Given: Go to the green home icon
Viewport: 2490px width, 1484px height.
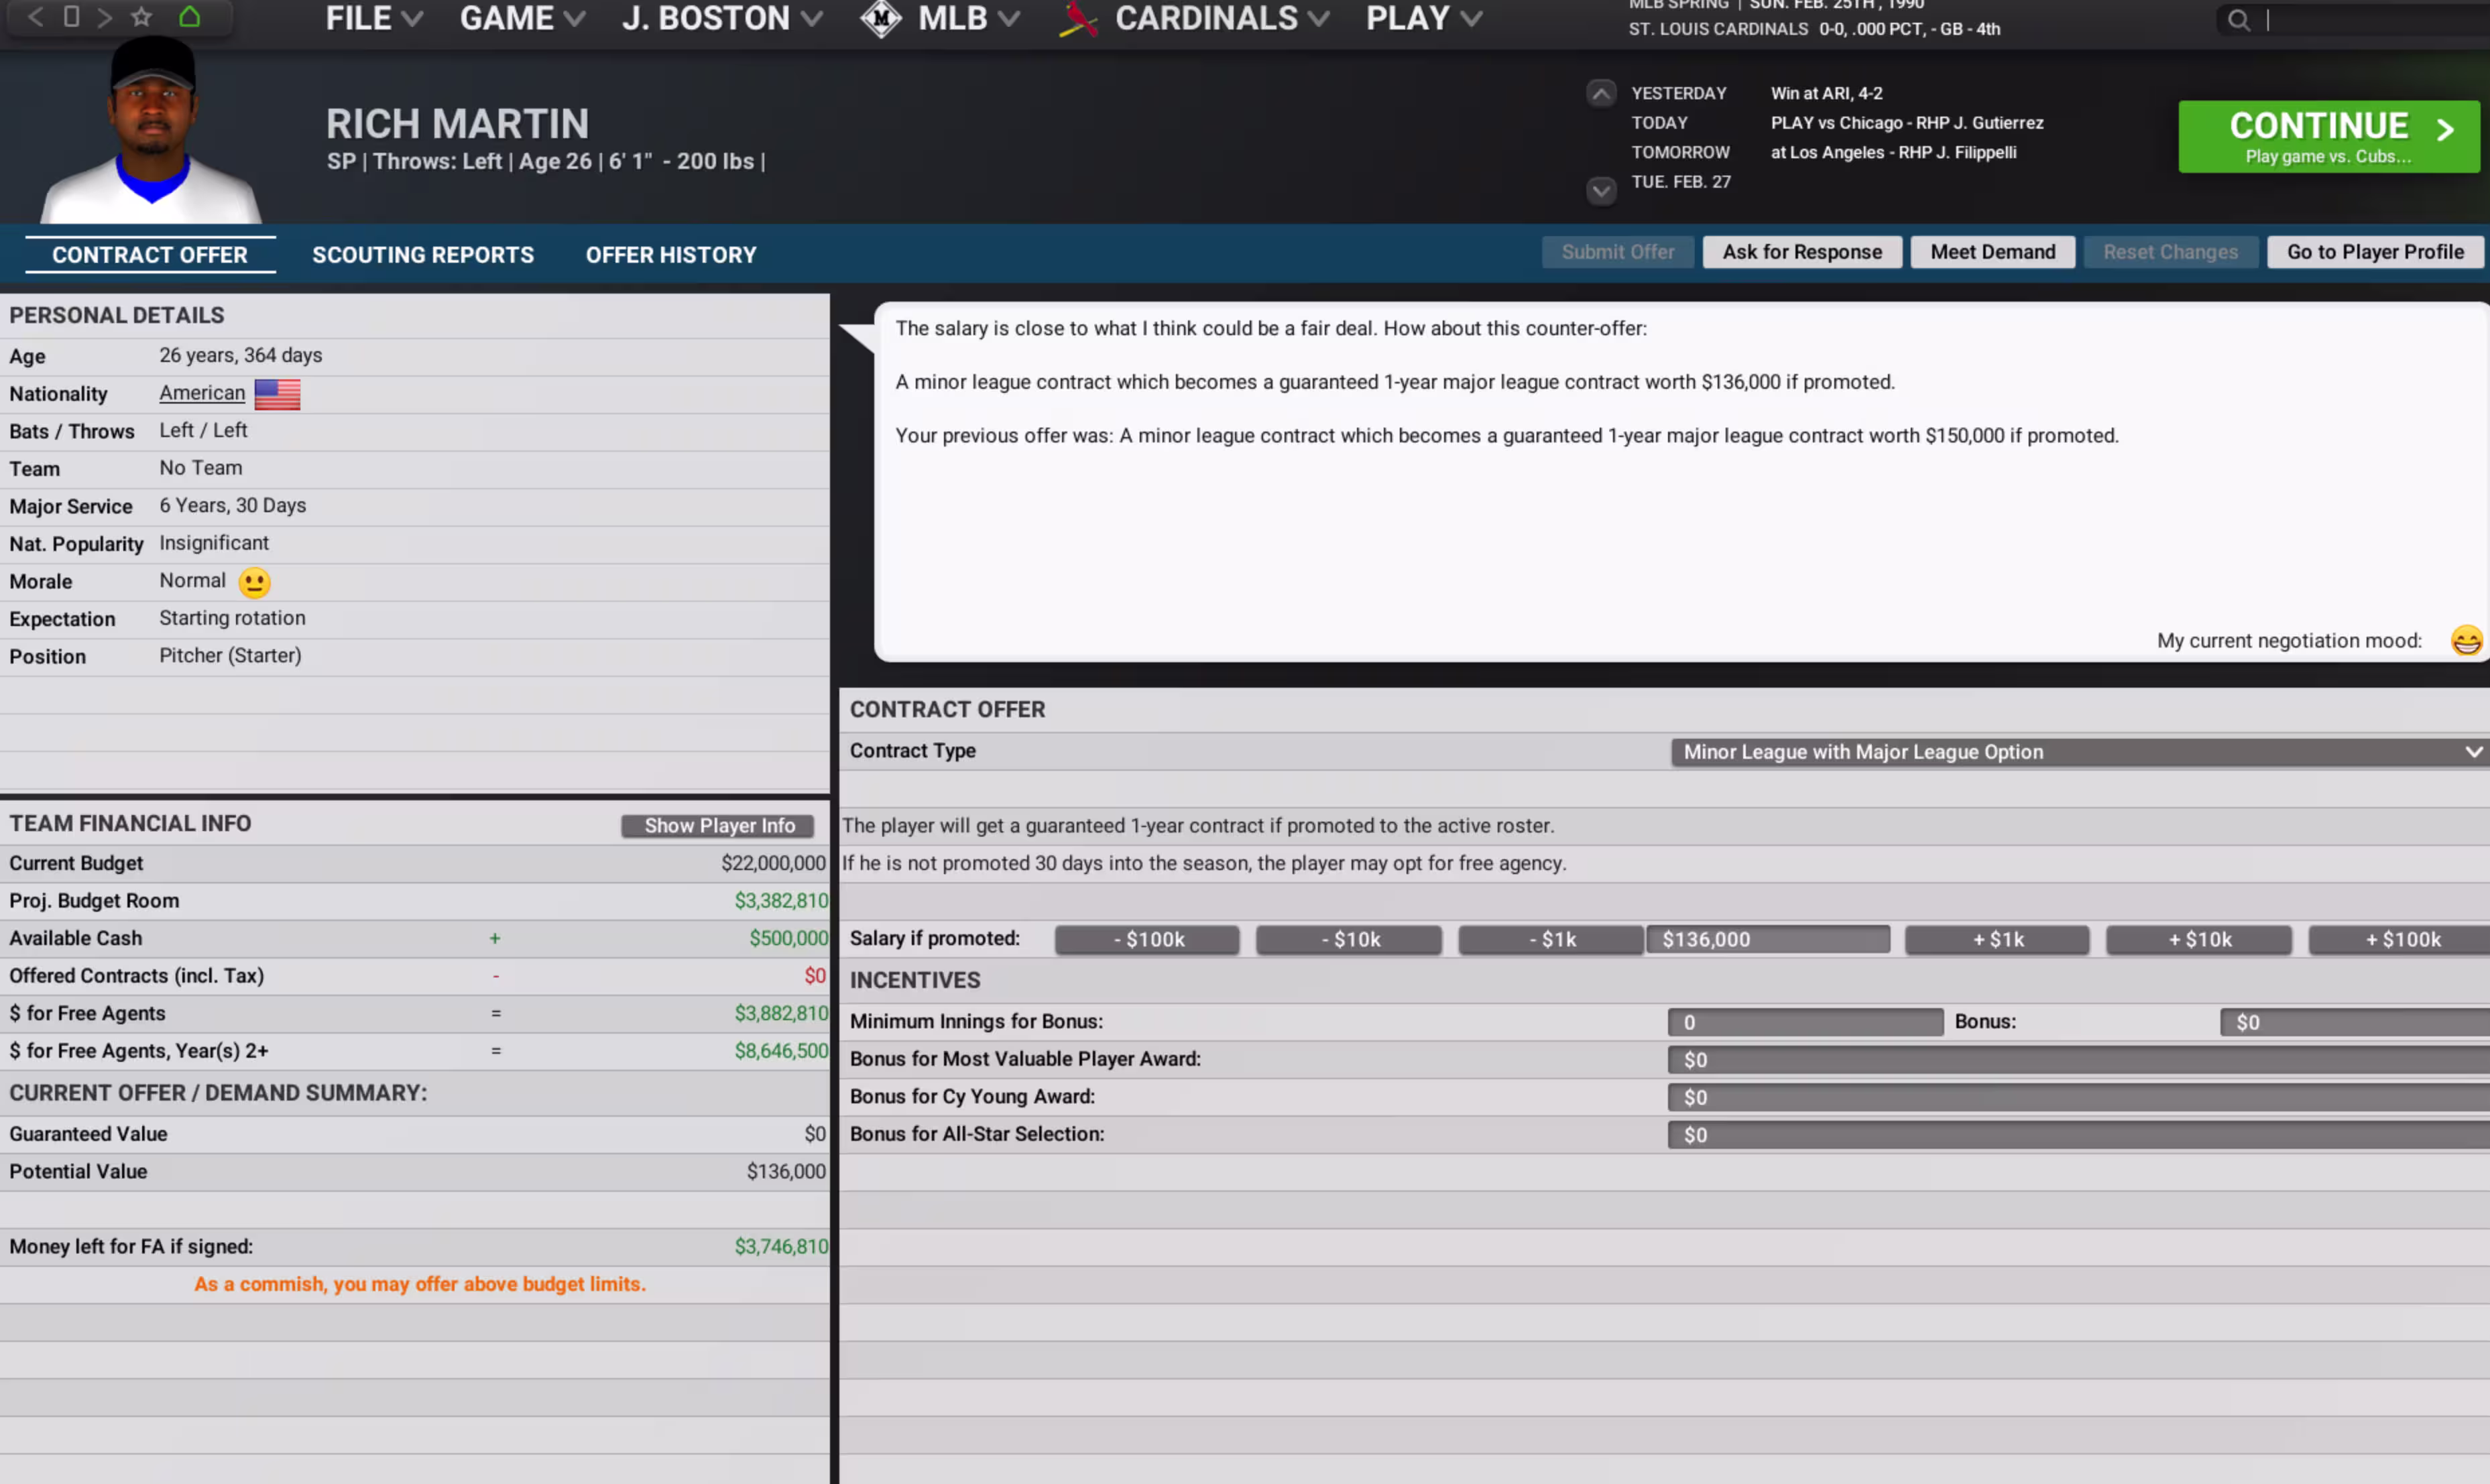Looking at the screenshot, I should [x=189, y=17].
